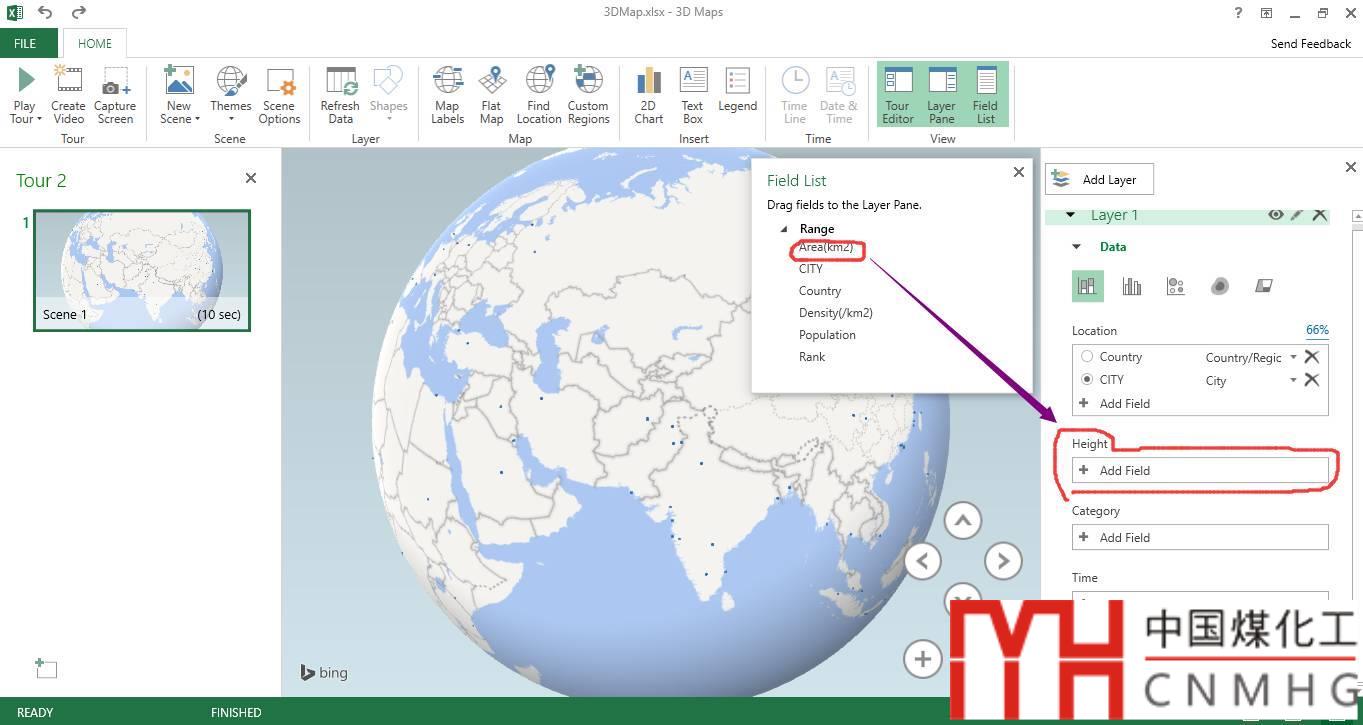The width and height of the screenshot is (1363, 725).
Task: Collapse the Data section
Action: pyautogui.click(x=1077, y=247)
